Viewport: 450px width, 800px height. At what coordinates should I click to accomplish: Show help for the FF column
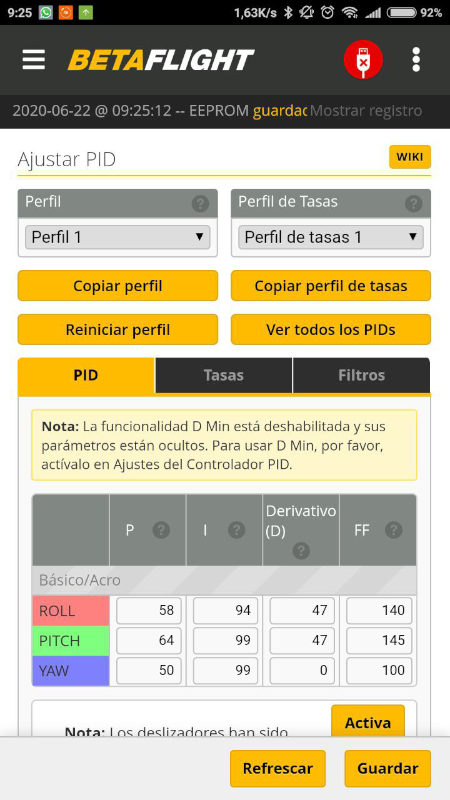click(394, 531)
